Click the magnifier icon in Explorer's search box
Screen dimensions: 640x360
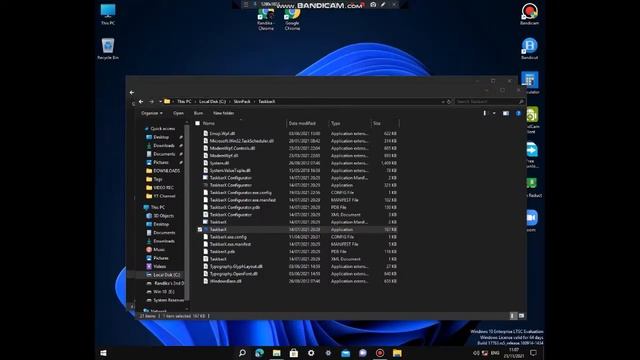pos(521,102)
